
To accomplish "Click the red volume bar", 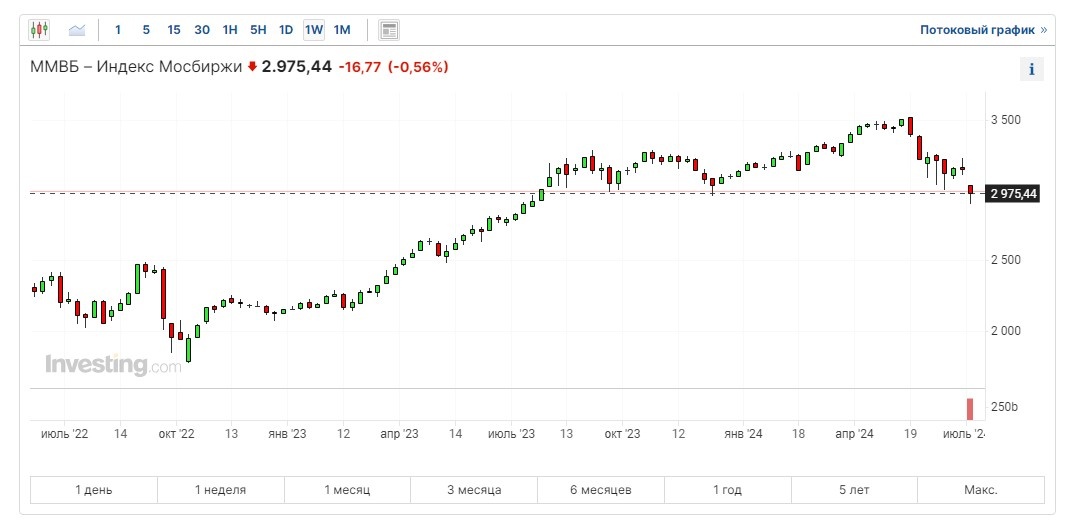I will click(970, 409).
